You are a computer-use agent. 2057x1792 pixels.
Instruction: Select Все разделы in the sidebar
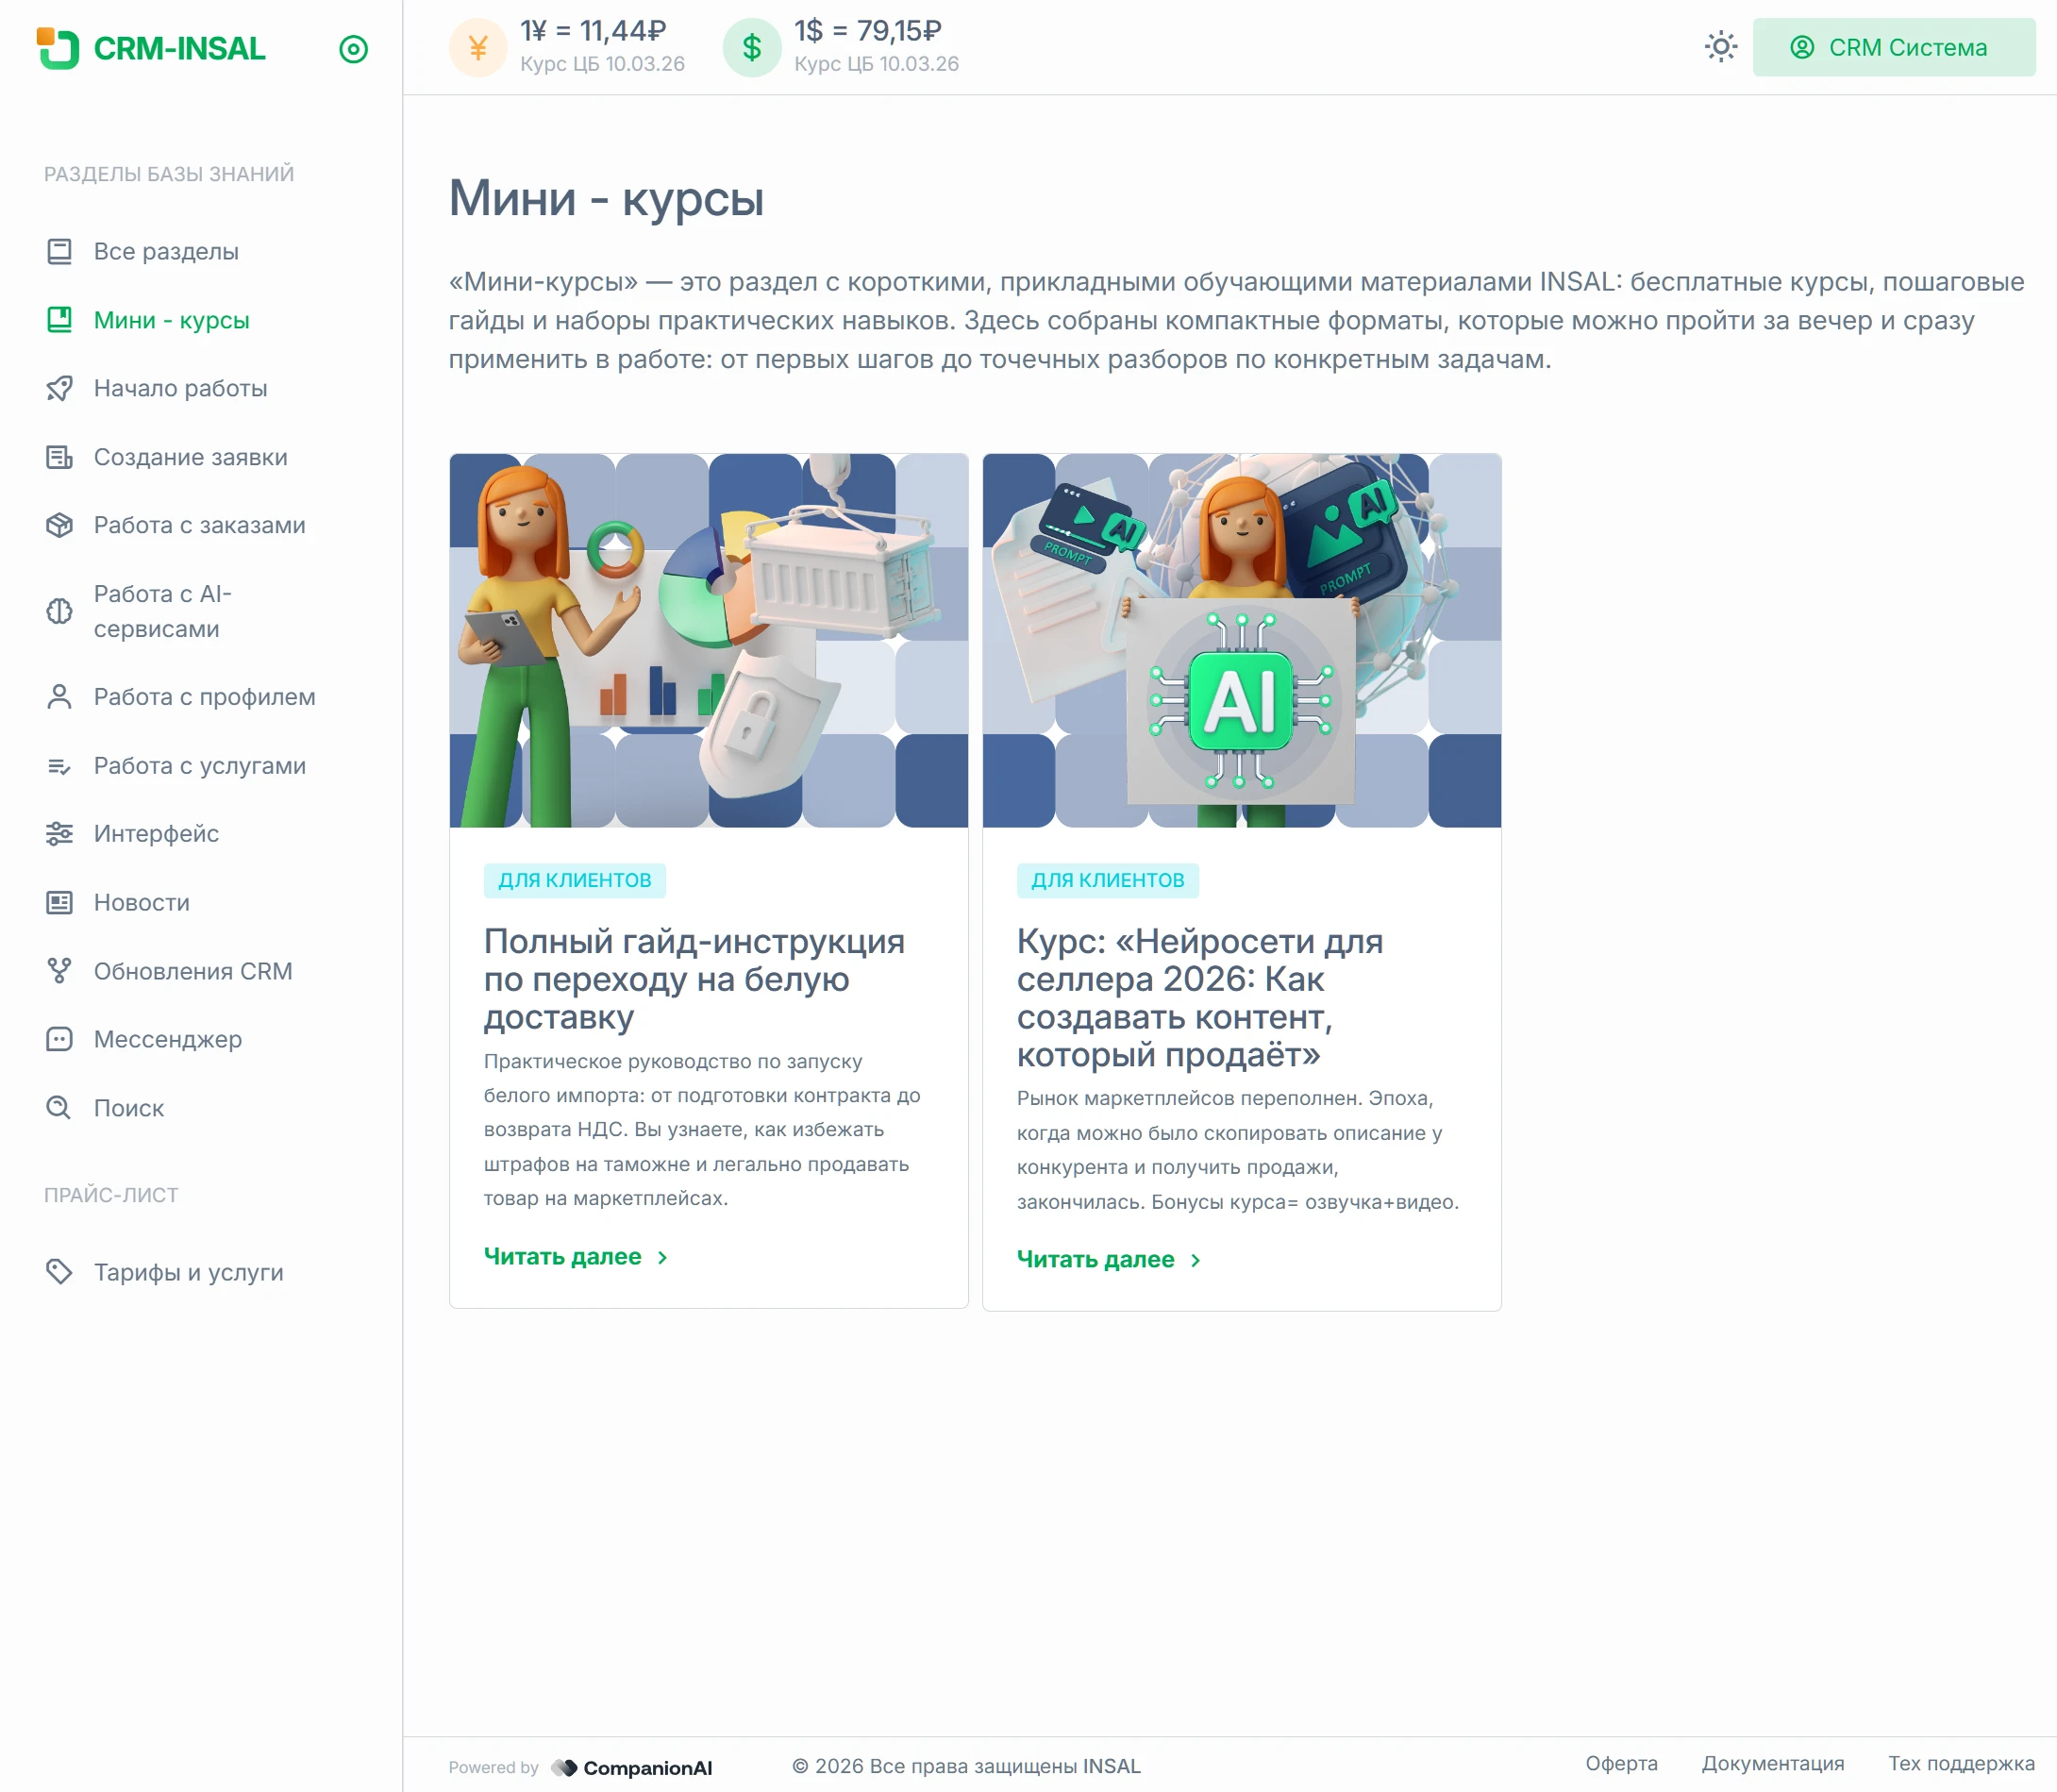(x=166, y=251)
